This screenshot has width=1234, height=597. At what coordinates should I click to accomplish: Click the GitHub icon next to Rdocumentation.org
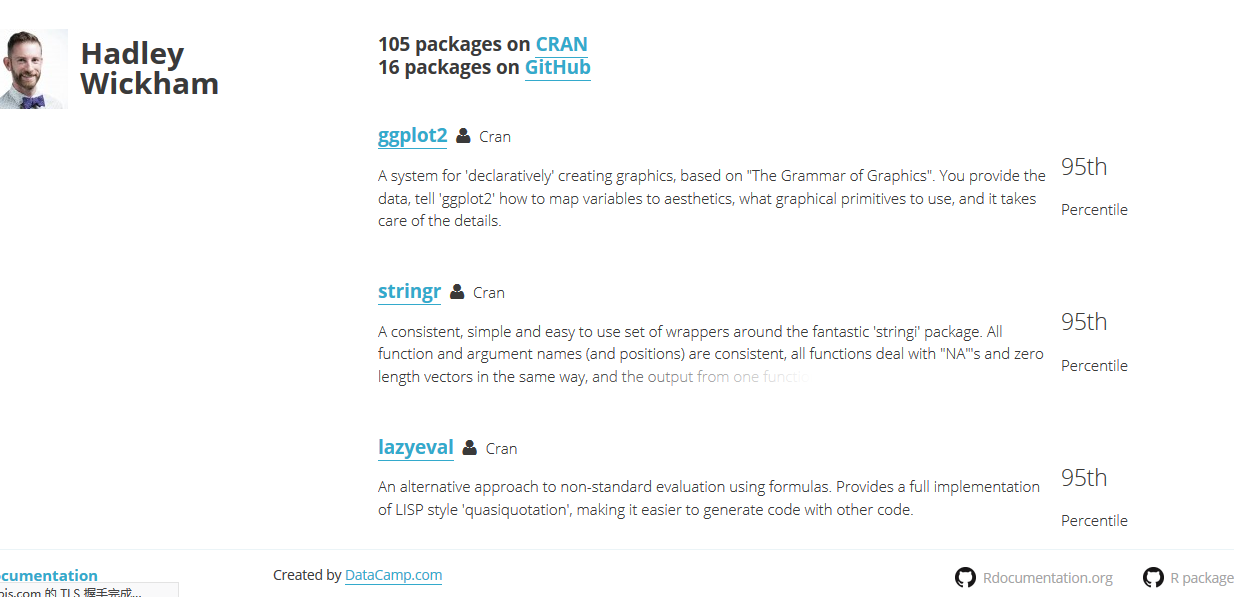[x=965, y=577]
